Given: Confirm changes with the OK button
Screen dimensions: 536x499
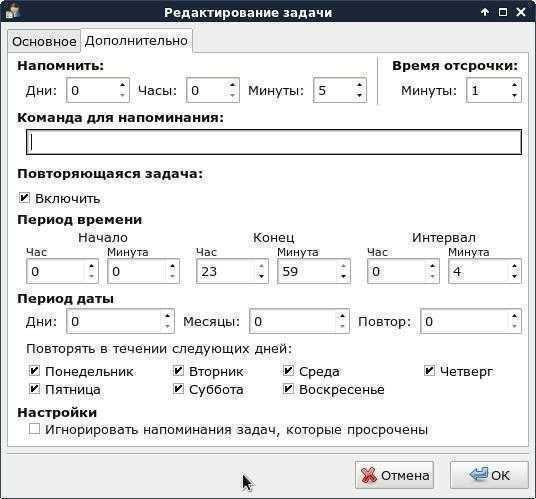Looking at the screenshot, I should (489, 475).
